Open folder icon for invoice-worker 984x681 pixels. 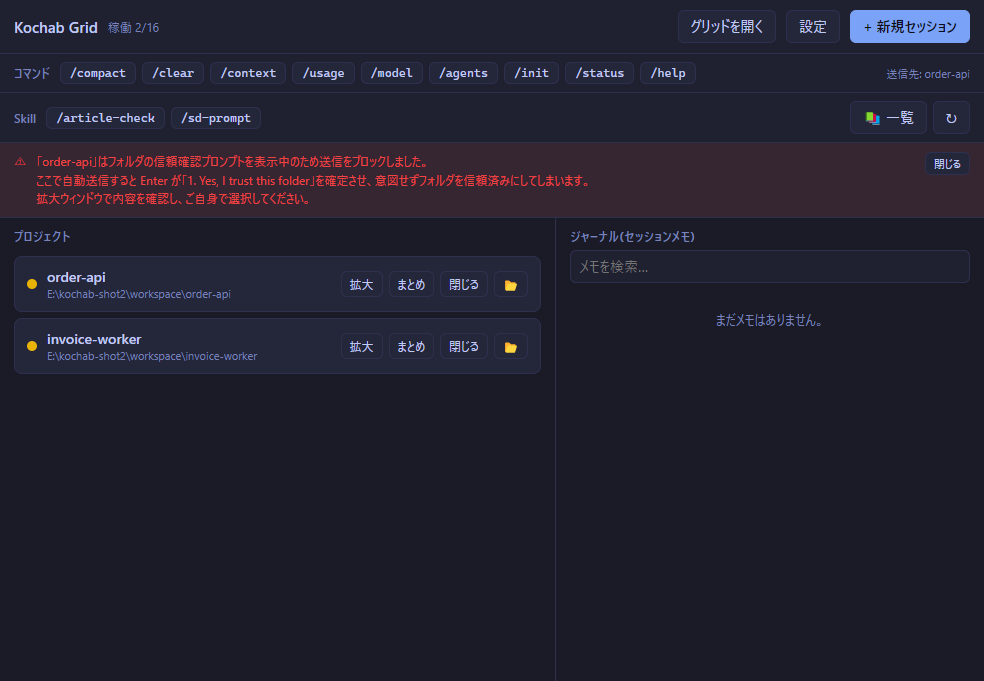pyautogui.click(x=511, y=346)
